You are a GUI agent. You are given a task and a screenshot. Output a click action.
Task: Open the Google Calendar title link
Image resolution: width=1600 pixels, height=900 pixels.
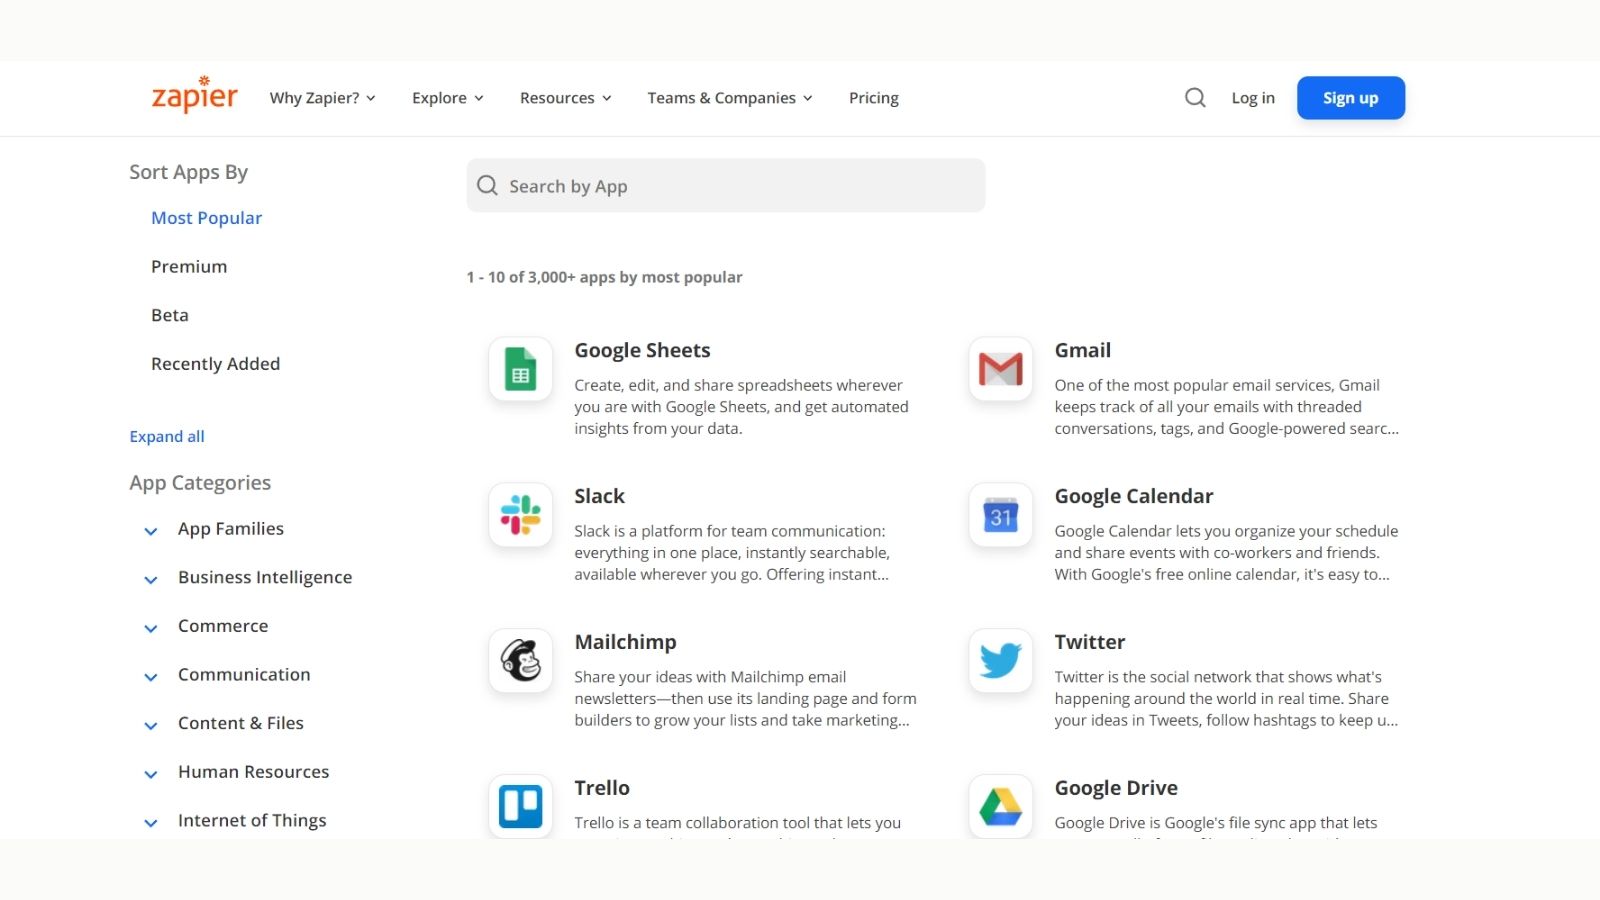1133,496
